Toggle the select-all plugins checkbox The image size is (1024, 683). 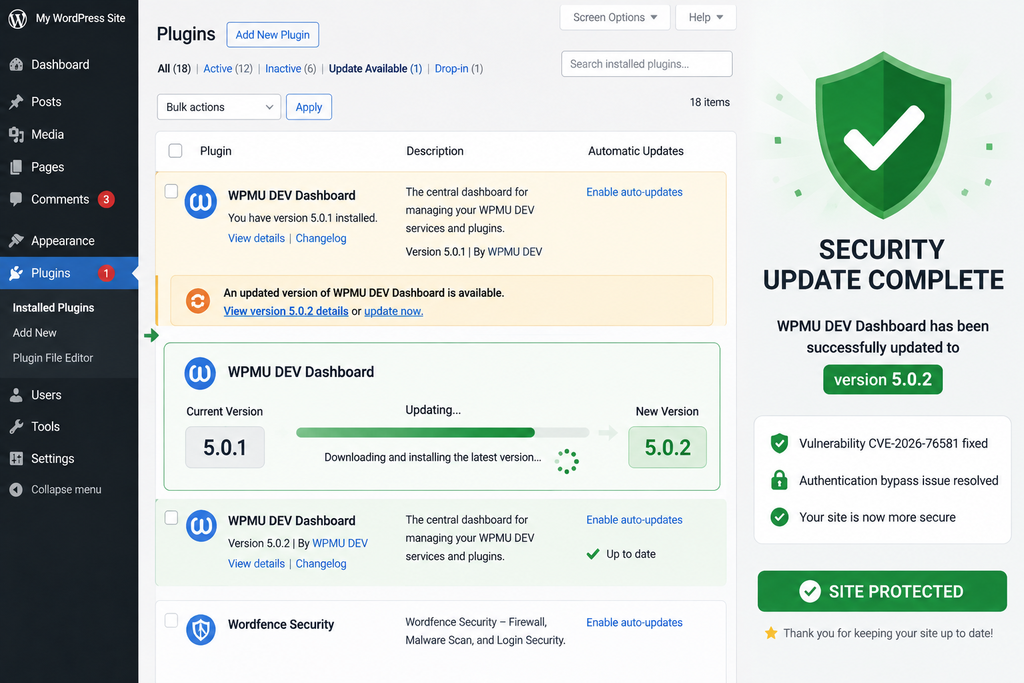pyautogui.click(x=175, y=151)
